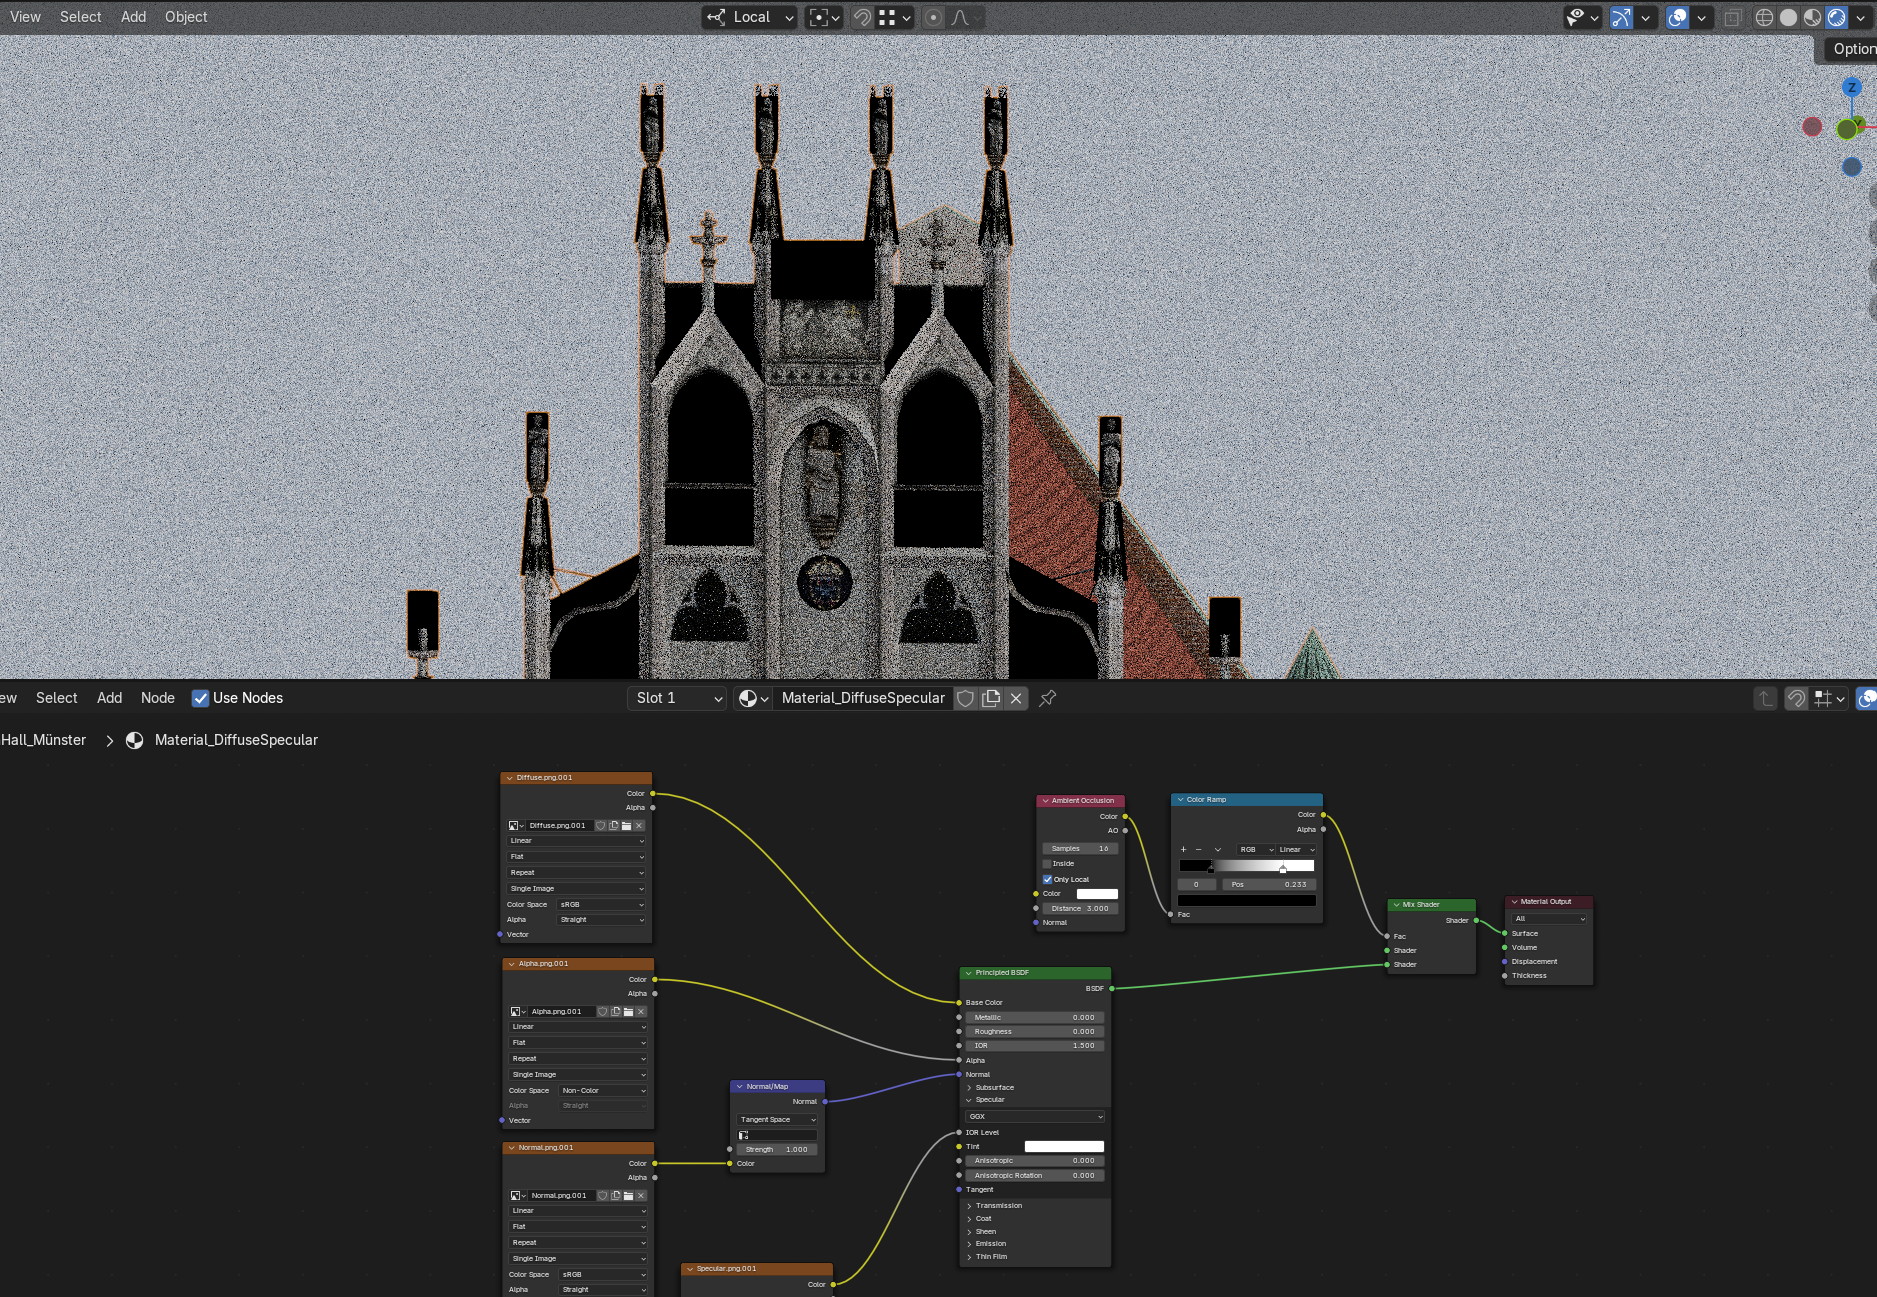
Task: Browse image in Diffuse.png.001 node
Action: [x=516, y=826]
